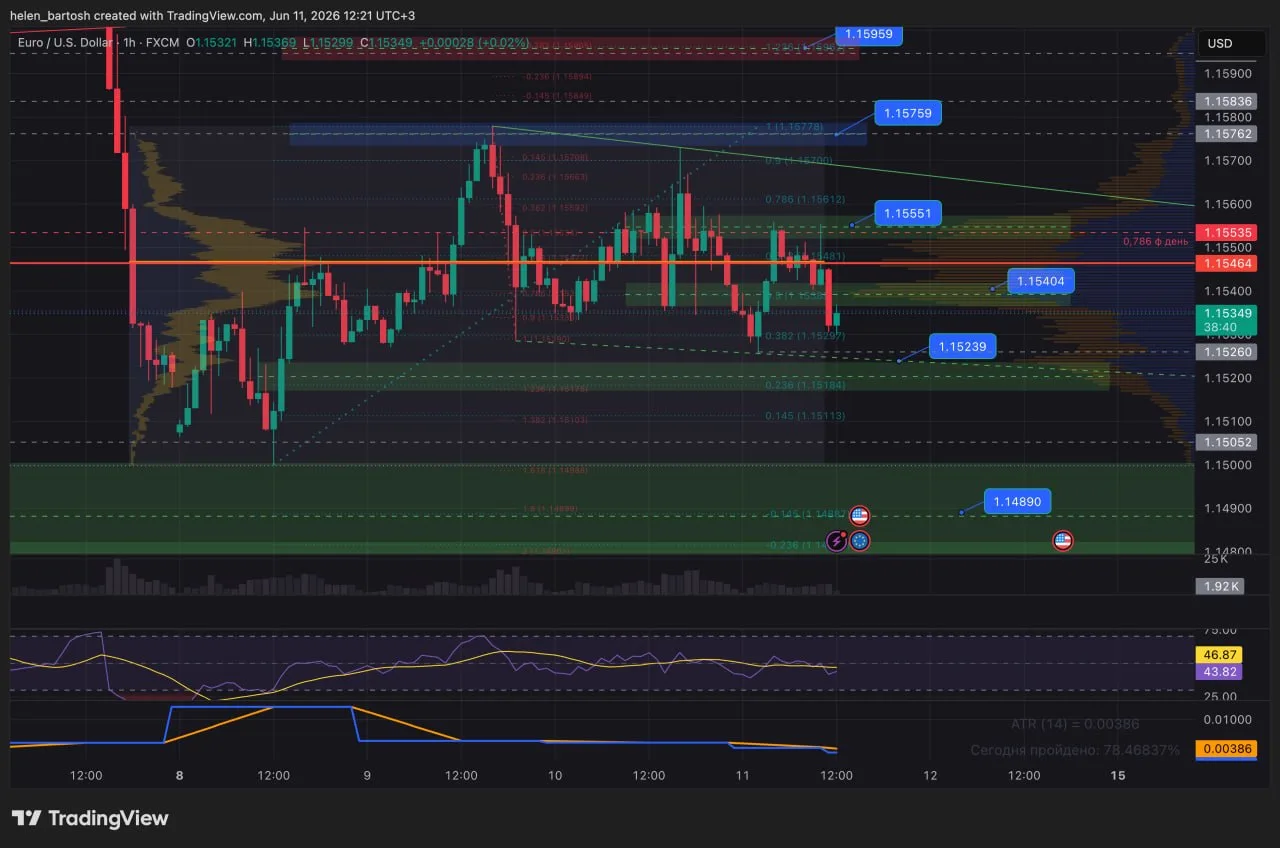Click the orange 0.00386 ATR value label
1280x848 pixels.
tap(1226, 749)
